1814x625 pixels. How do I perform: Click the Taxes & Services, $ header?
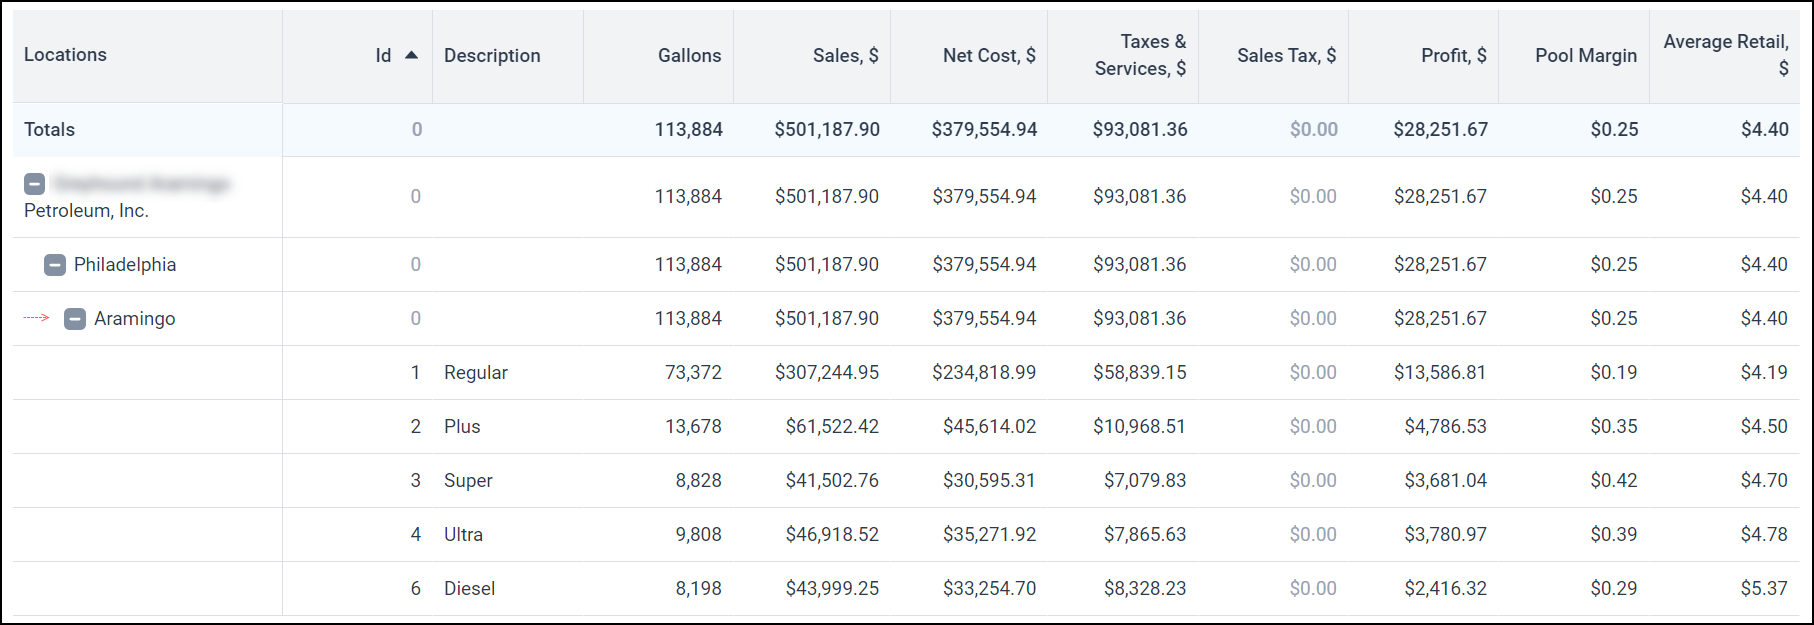point(1140,55)
